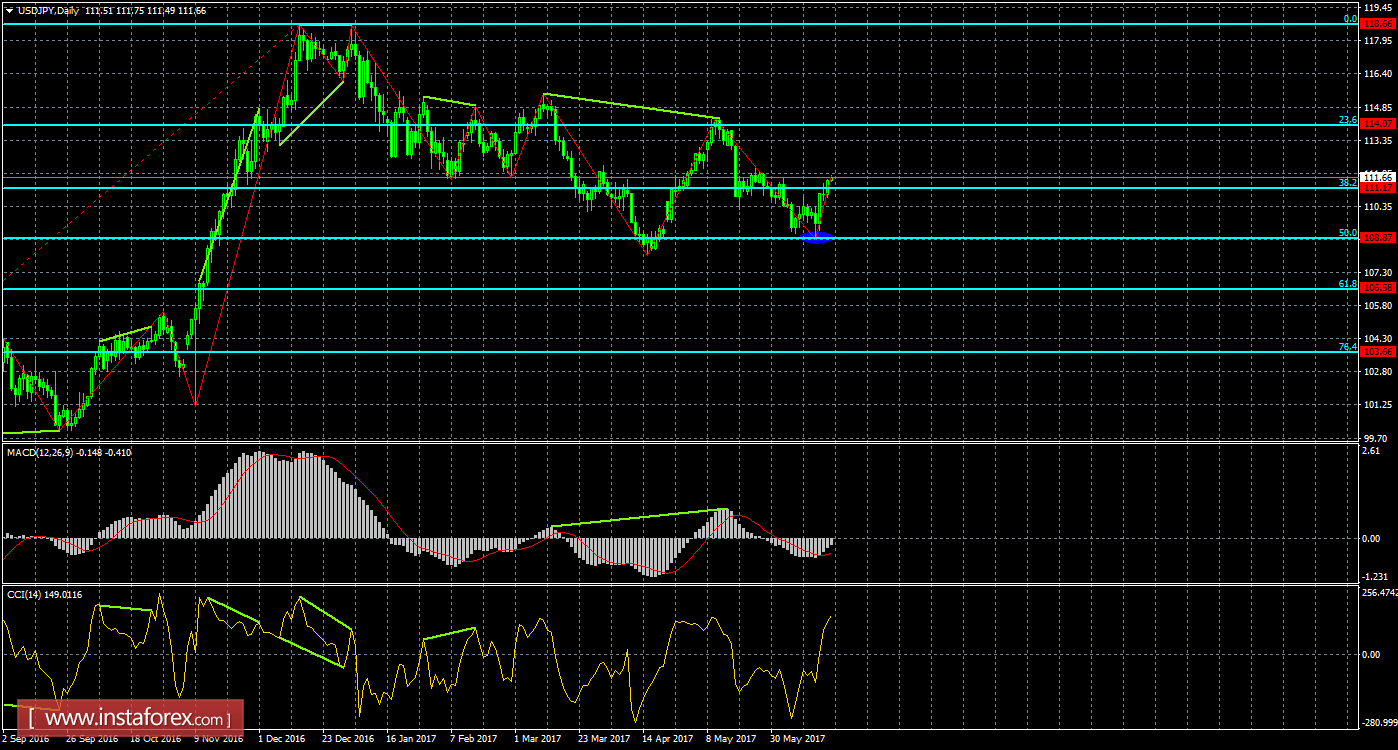
Task: Click the 38.2 Fibonacci level label
Action: [1348, 184]
